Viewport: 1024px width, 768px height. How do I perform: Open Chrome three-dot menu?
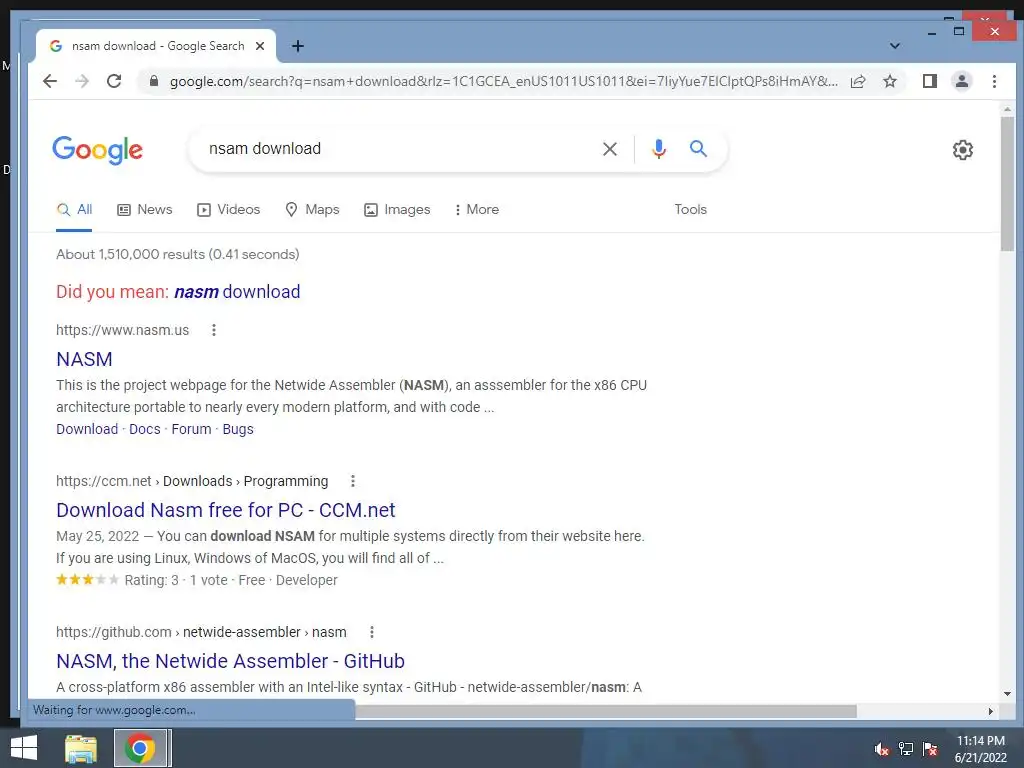pyautogui.click(x=994, y=81)
